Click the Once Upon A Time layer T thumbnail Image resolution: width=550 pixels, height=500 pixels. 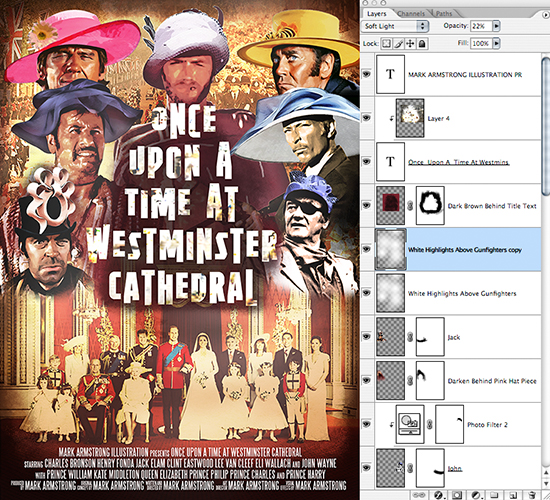(390, 161)
